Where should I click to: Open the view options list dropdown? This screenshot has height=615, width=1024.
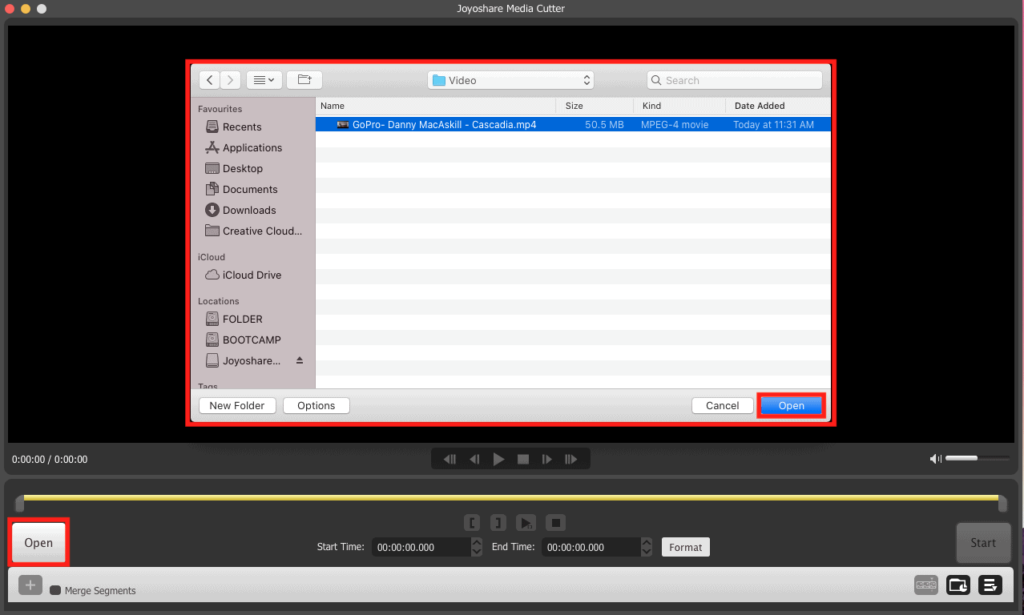pos(264,80)
